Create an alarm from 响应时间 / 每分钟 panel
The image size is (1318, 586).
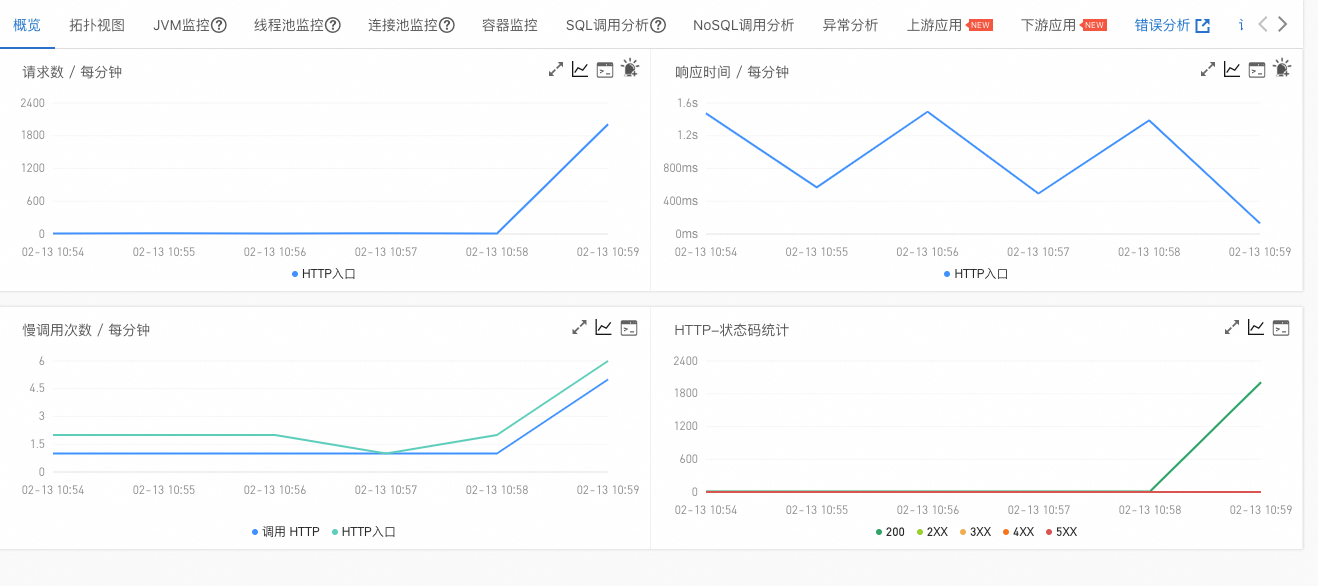[x=1282, y=68]
